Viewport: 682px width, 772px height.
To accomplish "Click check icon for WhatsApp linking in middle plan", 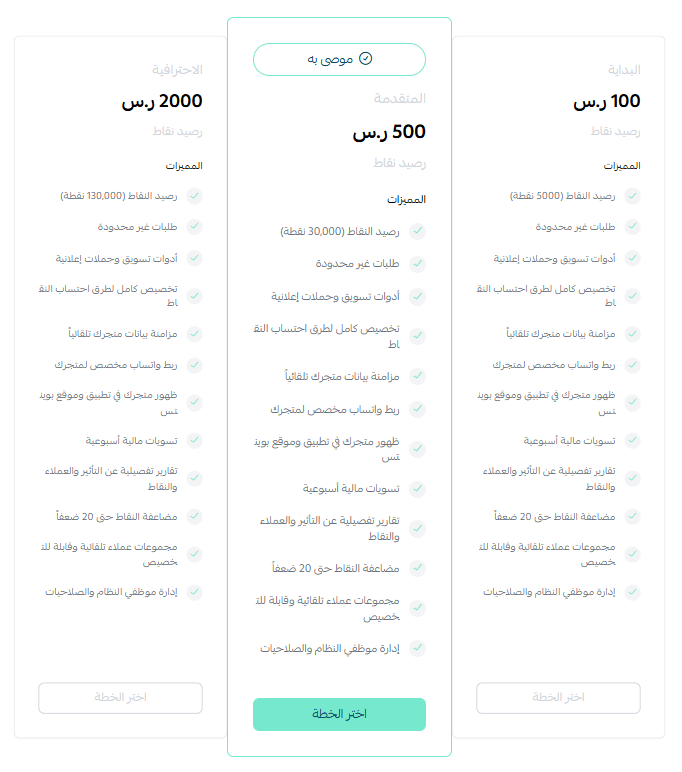I will coord(418,409).
